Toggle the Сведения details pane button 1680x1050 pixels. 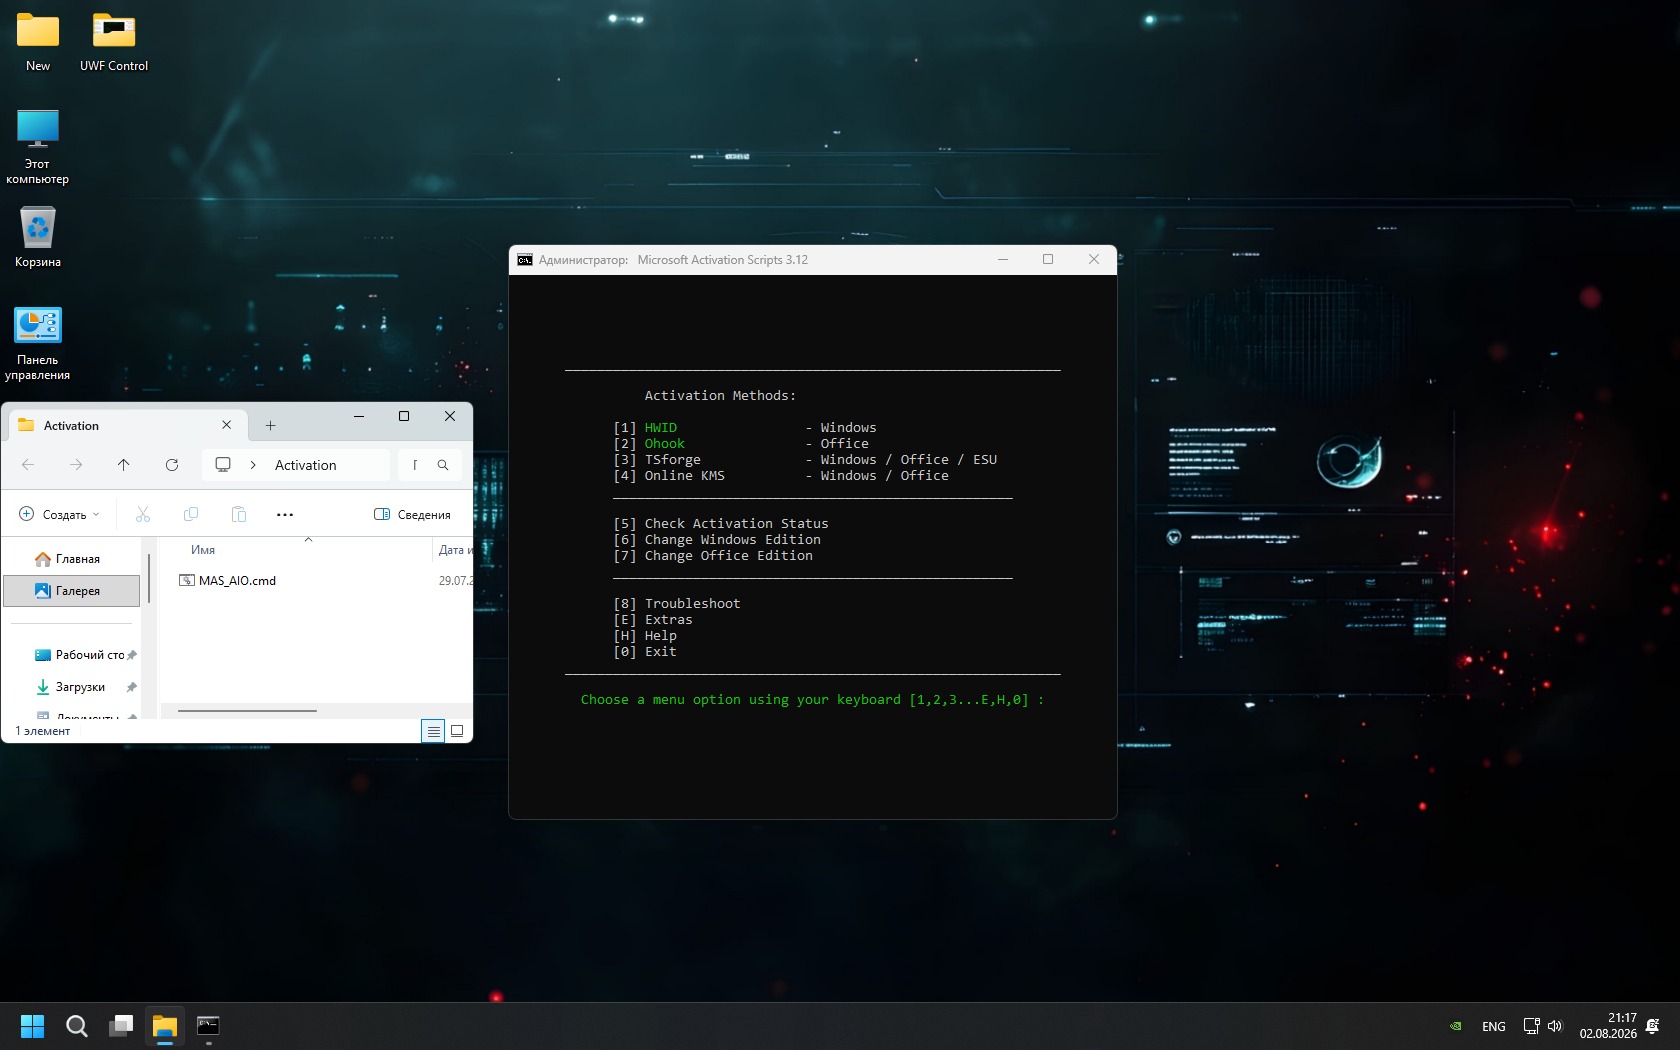[x=412, y=514]
